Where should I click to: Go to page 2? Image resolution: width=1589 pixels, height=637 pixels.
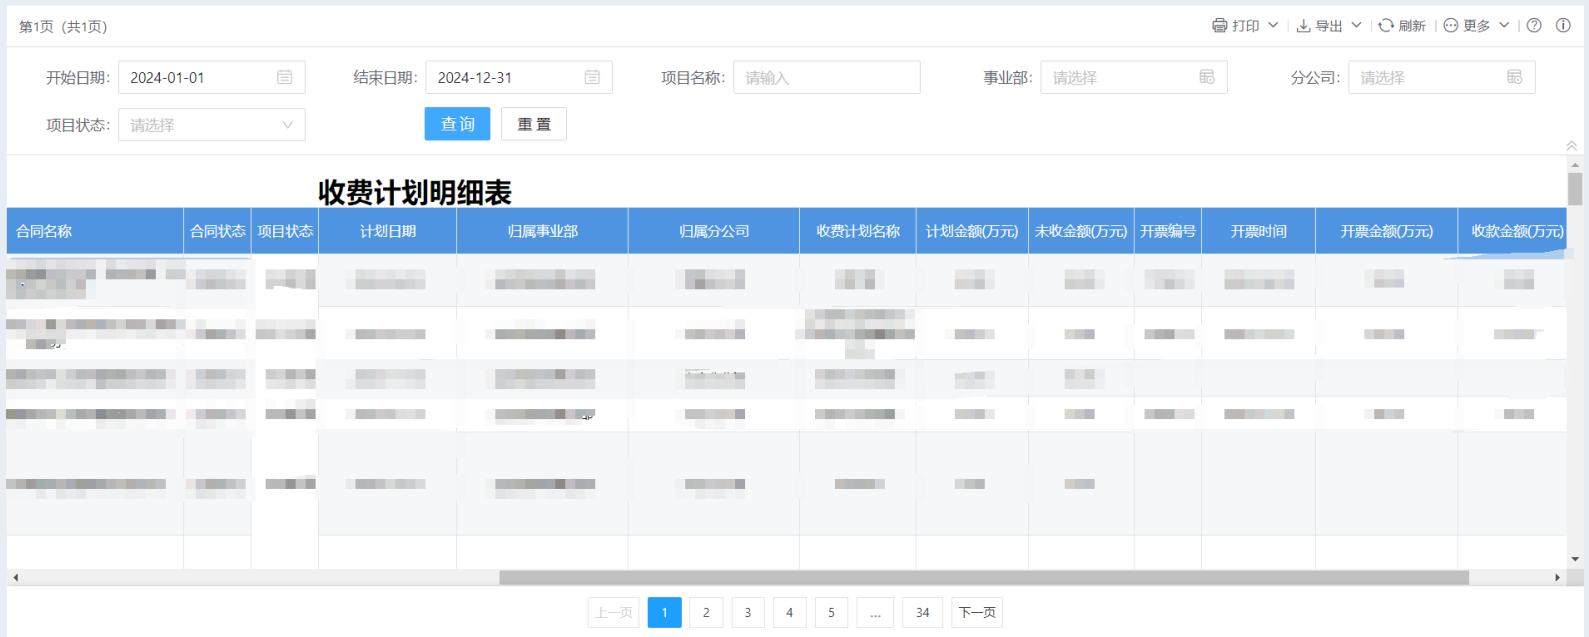pos(706,612)
